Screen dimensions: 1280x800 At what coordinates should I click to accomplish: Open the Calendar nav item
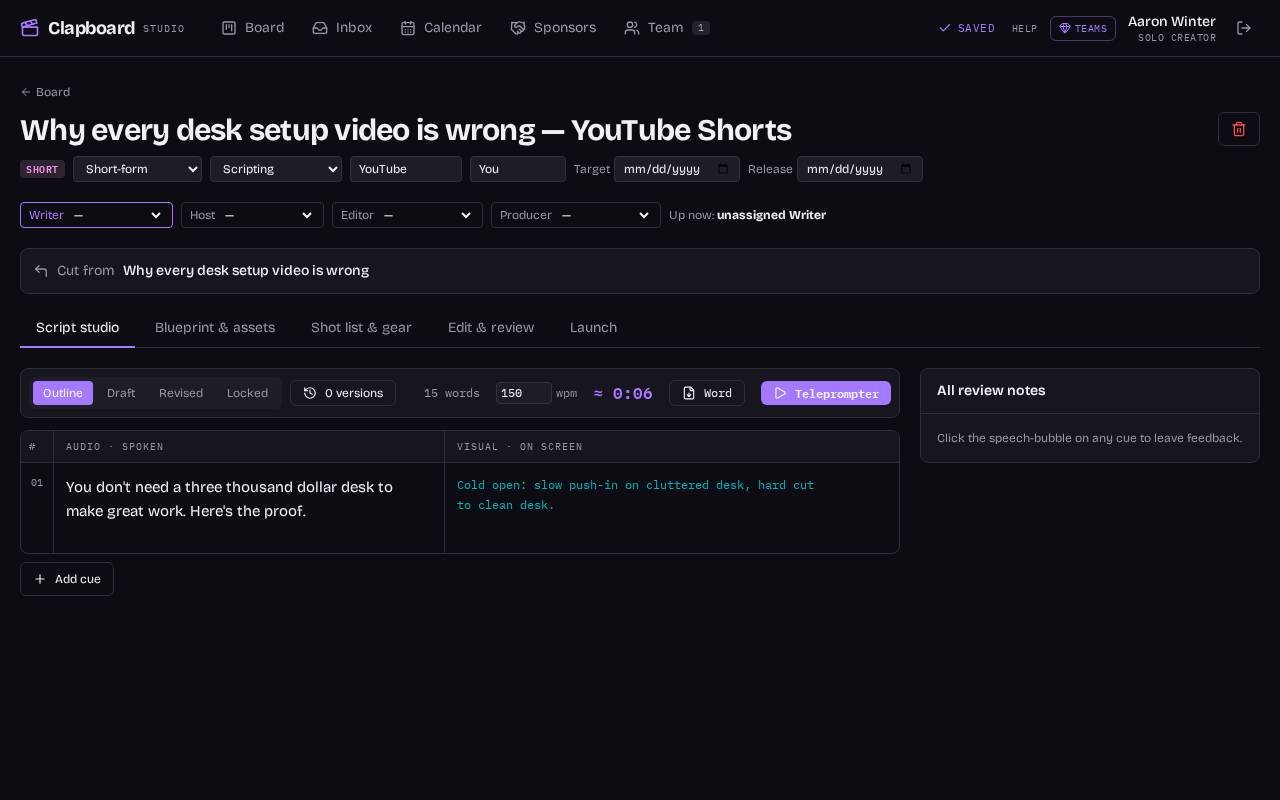(x=441, y=28)
